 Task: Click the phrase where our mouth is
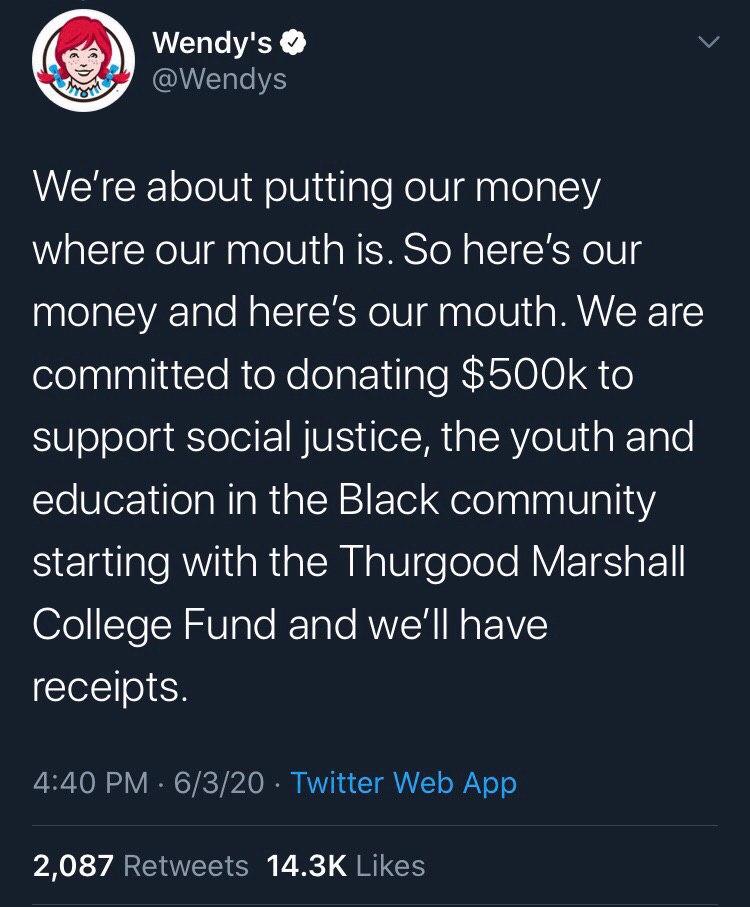[x=209, y=249]
